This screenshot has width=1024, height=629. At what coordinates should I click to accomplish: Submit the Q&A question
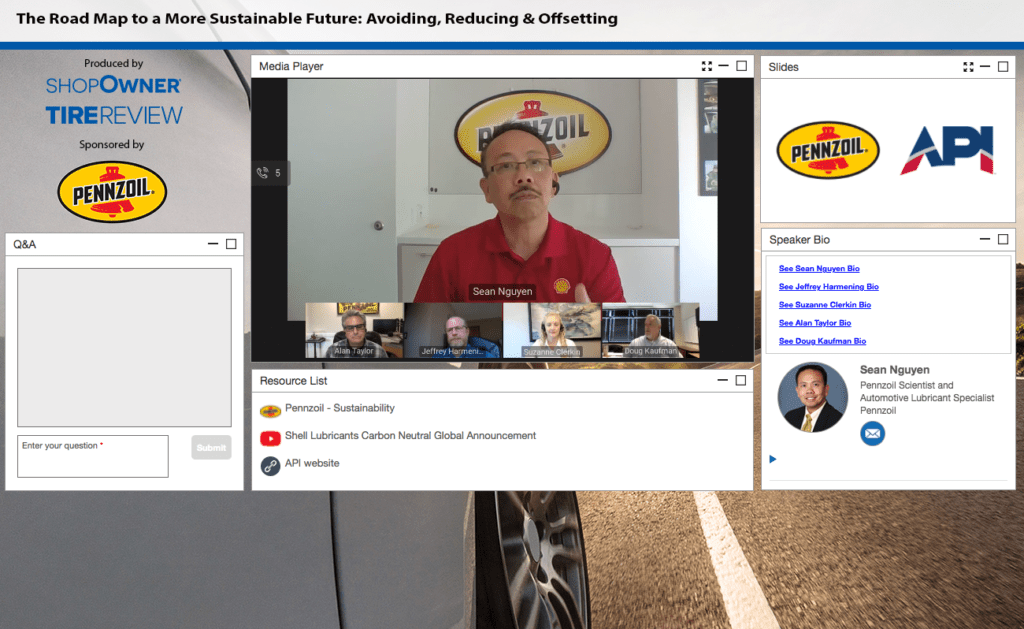pyautogui.click(x=211, y=447)
